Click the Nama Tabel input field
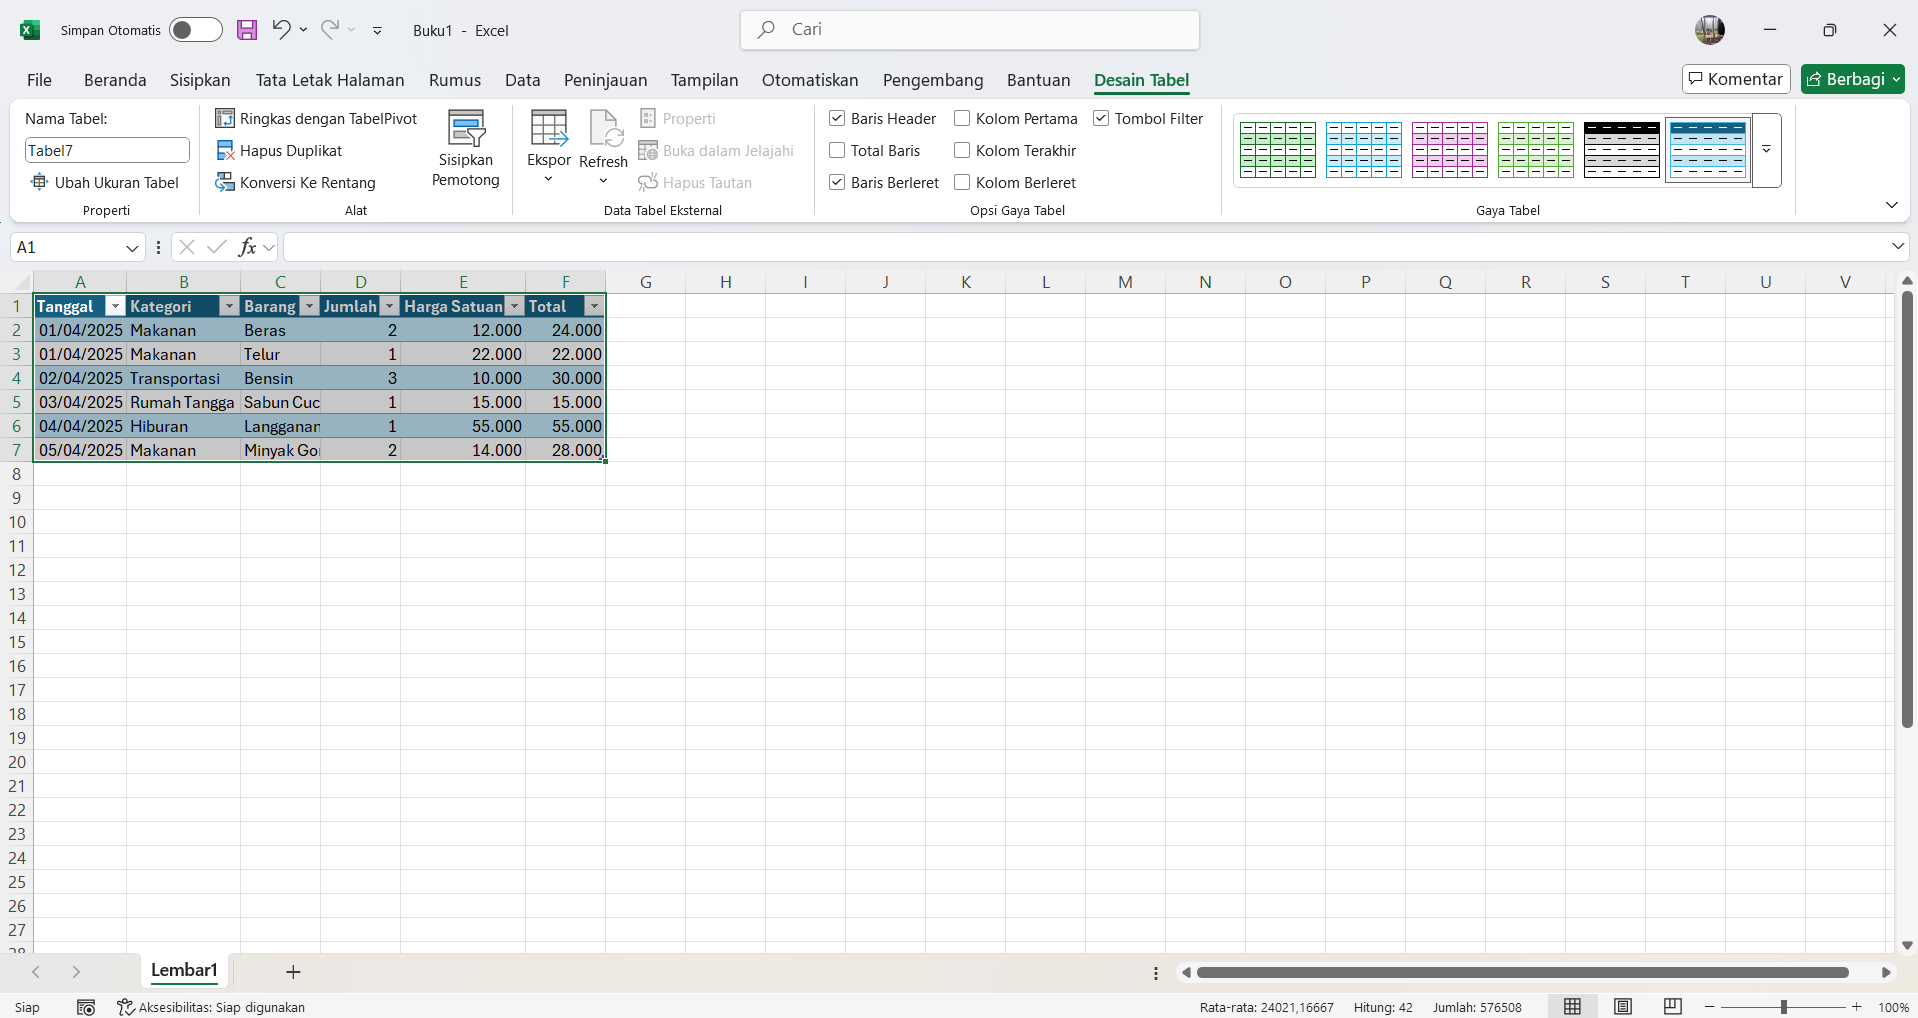Viewport: 1918px width, 1018px height. pyautogui.click(x=107, y=150)
